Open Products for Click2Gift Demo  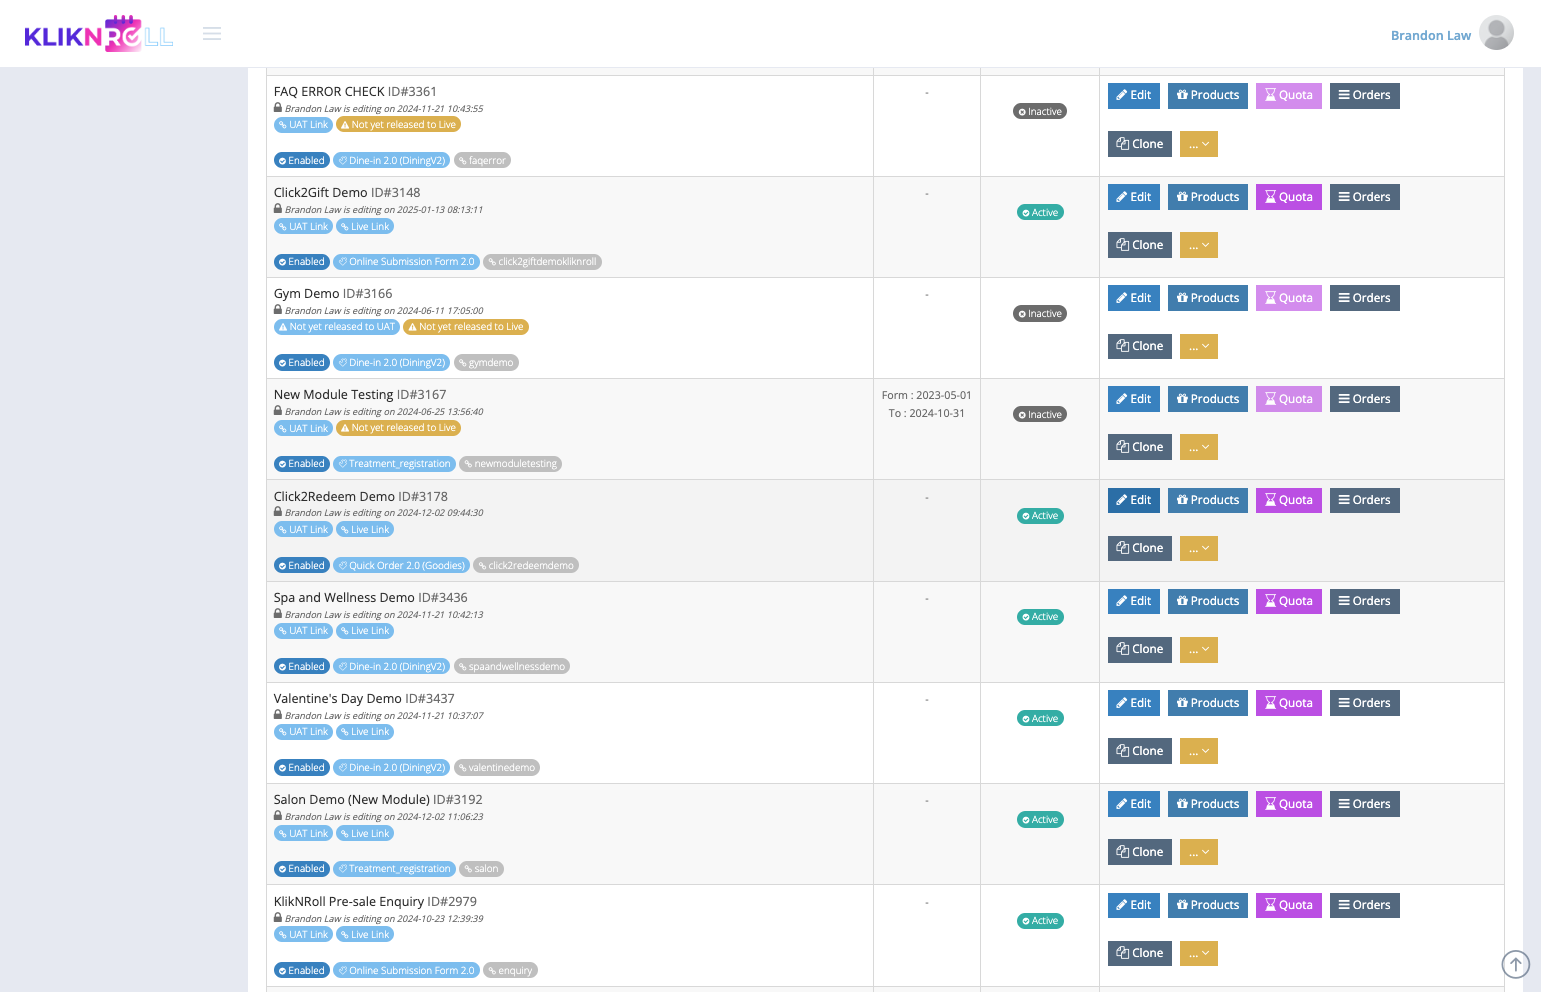[1207, 197]
